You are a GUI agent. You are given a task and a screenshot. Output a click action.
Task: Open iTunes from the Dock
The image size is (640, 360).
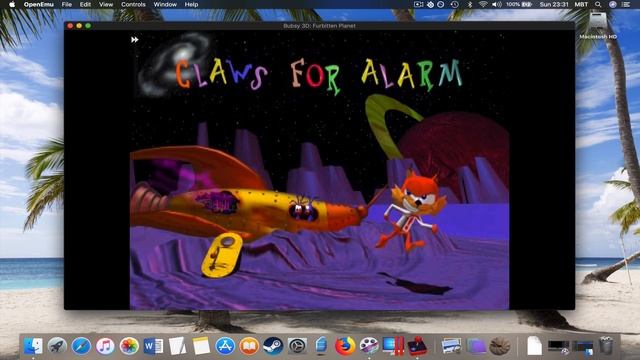[x=105, y=346]
